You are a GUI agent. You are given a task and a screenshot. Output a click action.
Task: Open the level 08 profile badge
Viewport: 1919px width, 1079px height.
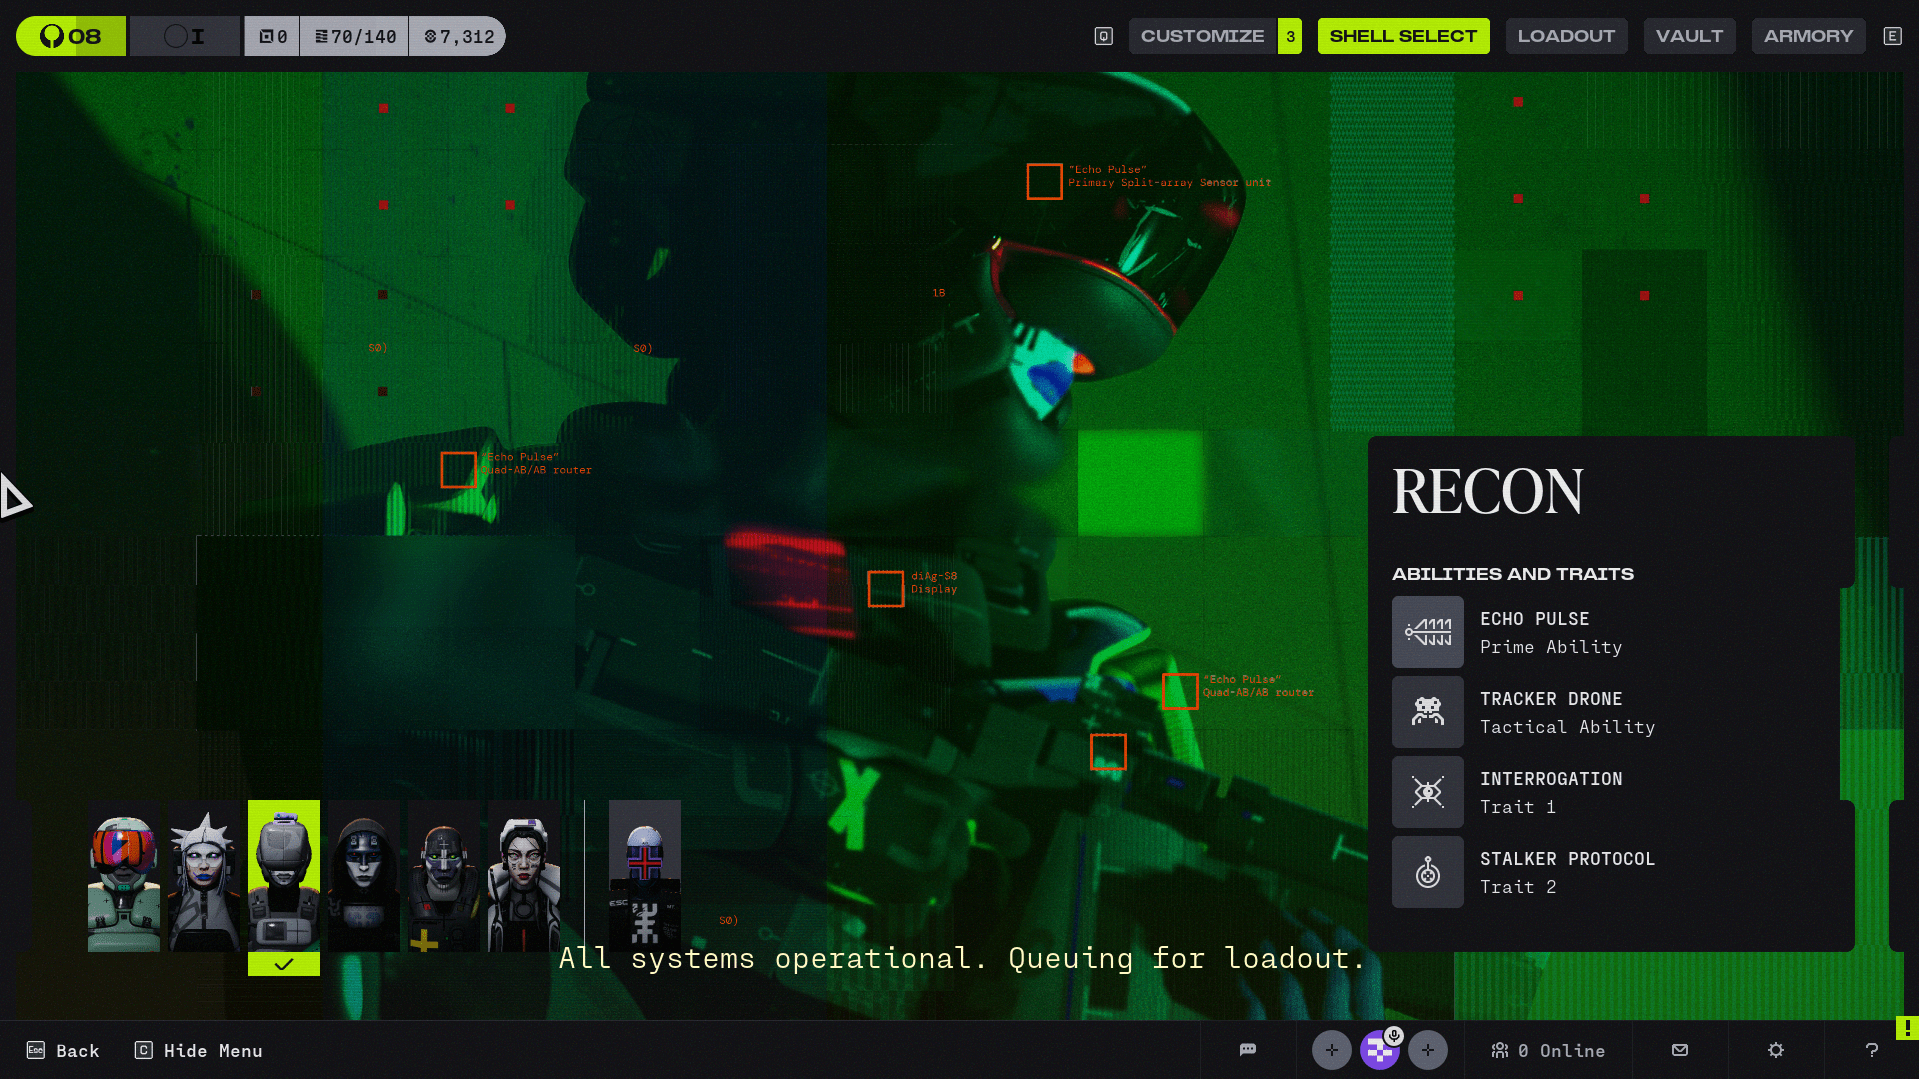click(71, 37)
